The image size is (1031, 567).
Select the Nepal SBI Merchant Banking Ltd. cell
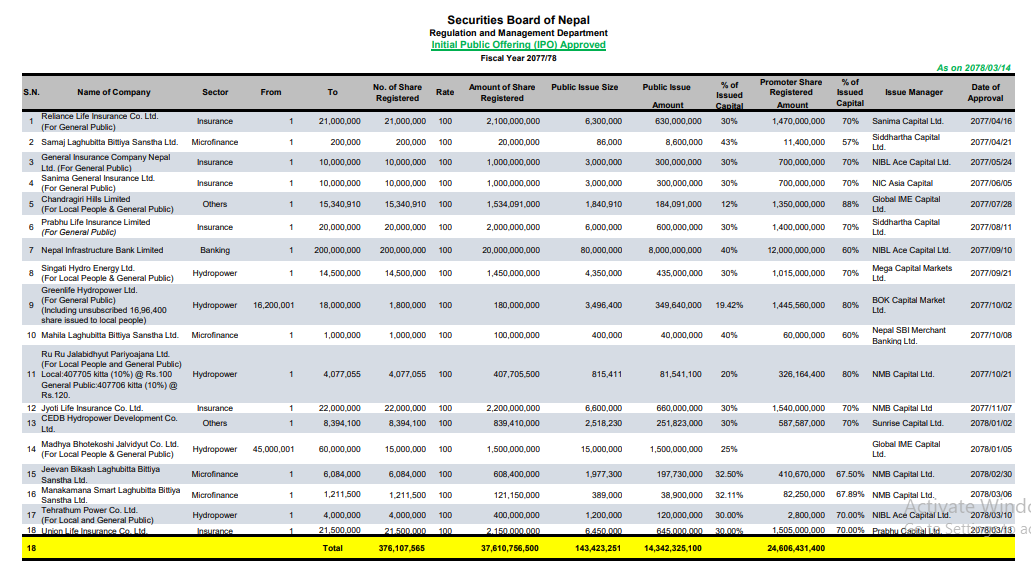click(908, 335)
